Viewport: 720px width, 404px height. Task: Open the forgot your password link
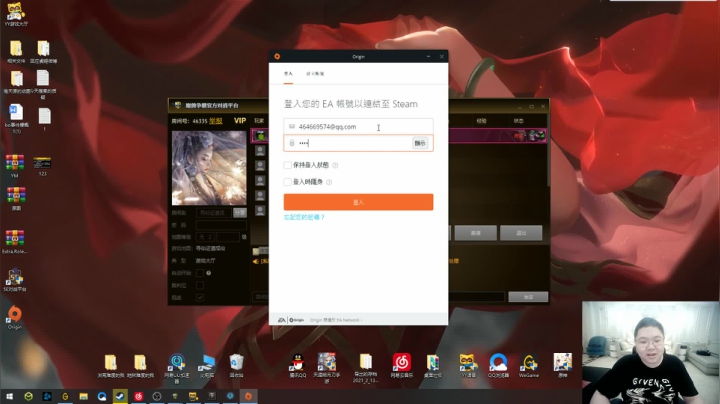click(x=304, y=217)
